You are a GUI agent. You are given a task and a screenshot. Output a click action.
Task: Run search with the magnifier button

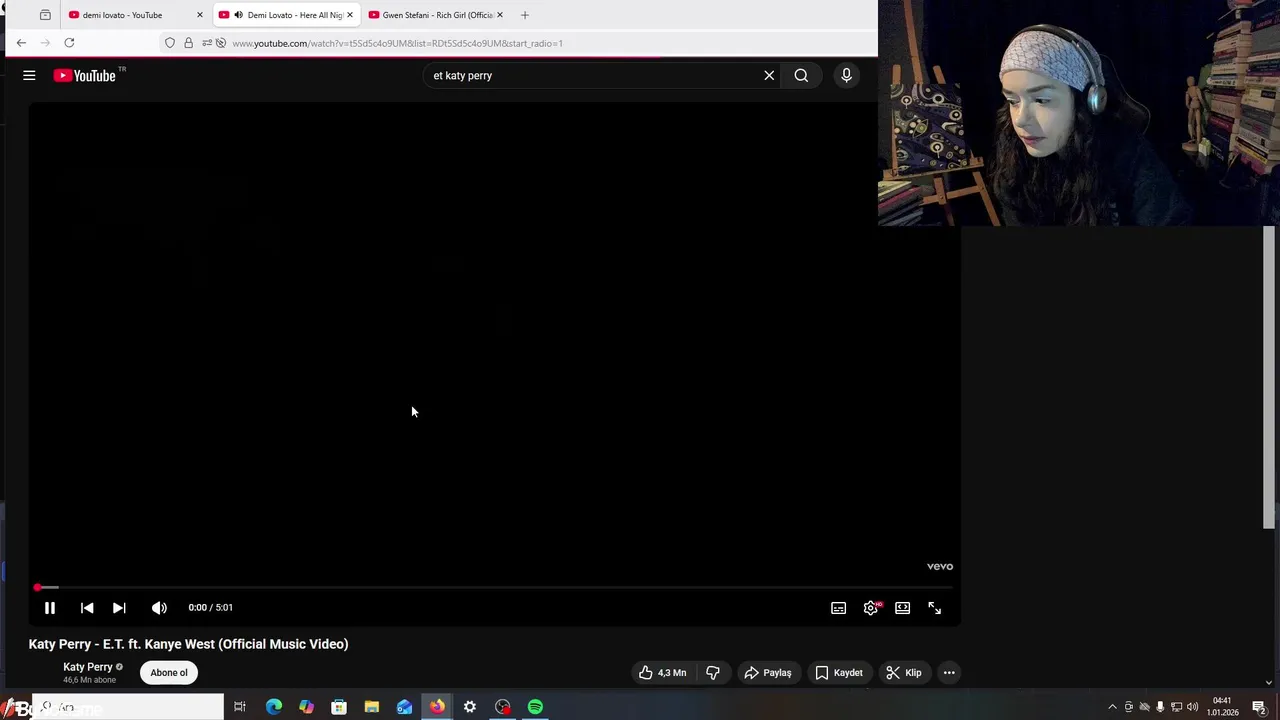pos(801,75)
